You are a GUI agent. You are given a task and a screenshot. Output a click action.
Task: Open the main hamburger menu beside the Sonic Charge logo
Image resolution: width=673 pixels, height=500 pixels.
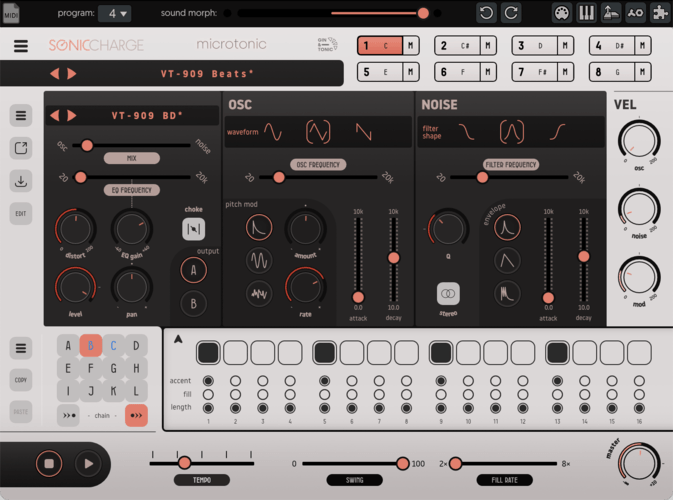tap(21, 45)
